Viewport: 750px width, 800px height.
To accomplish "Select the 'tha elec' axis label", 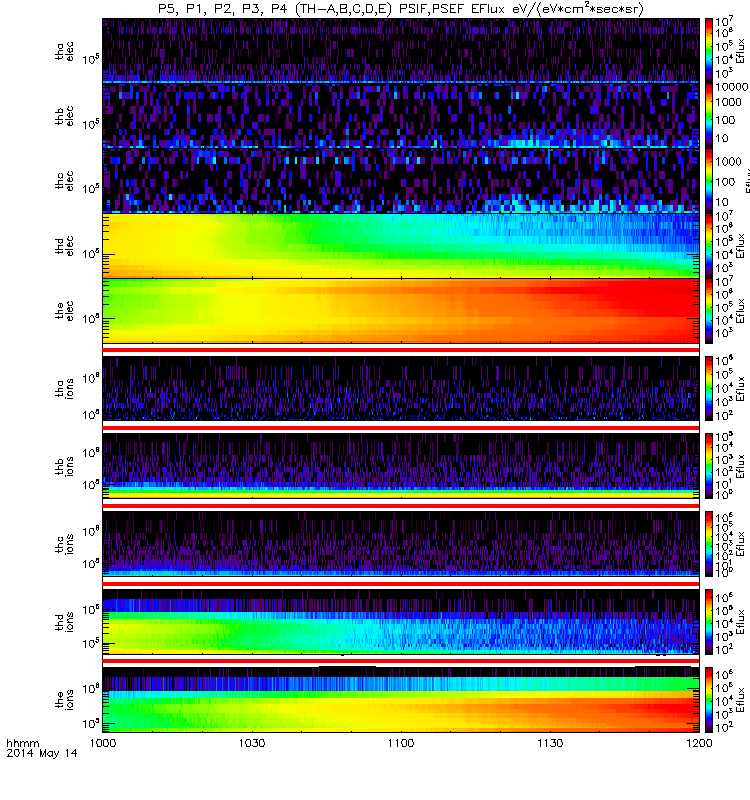I will tap(64, 51).
